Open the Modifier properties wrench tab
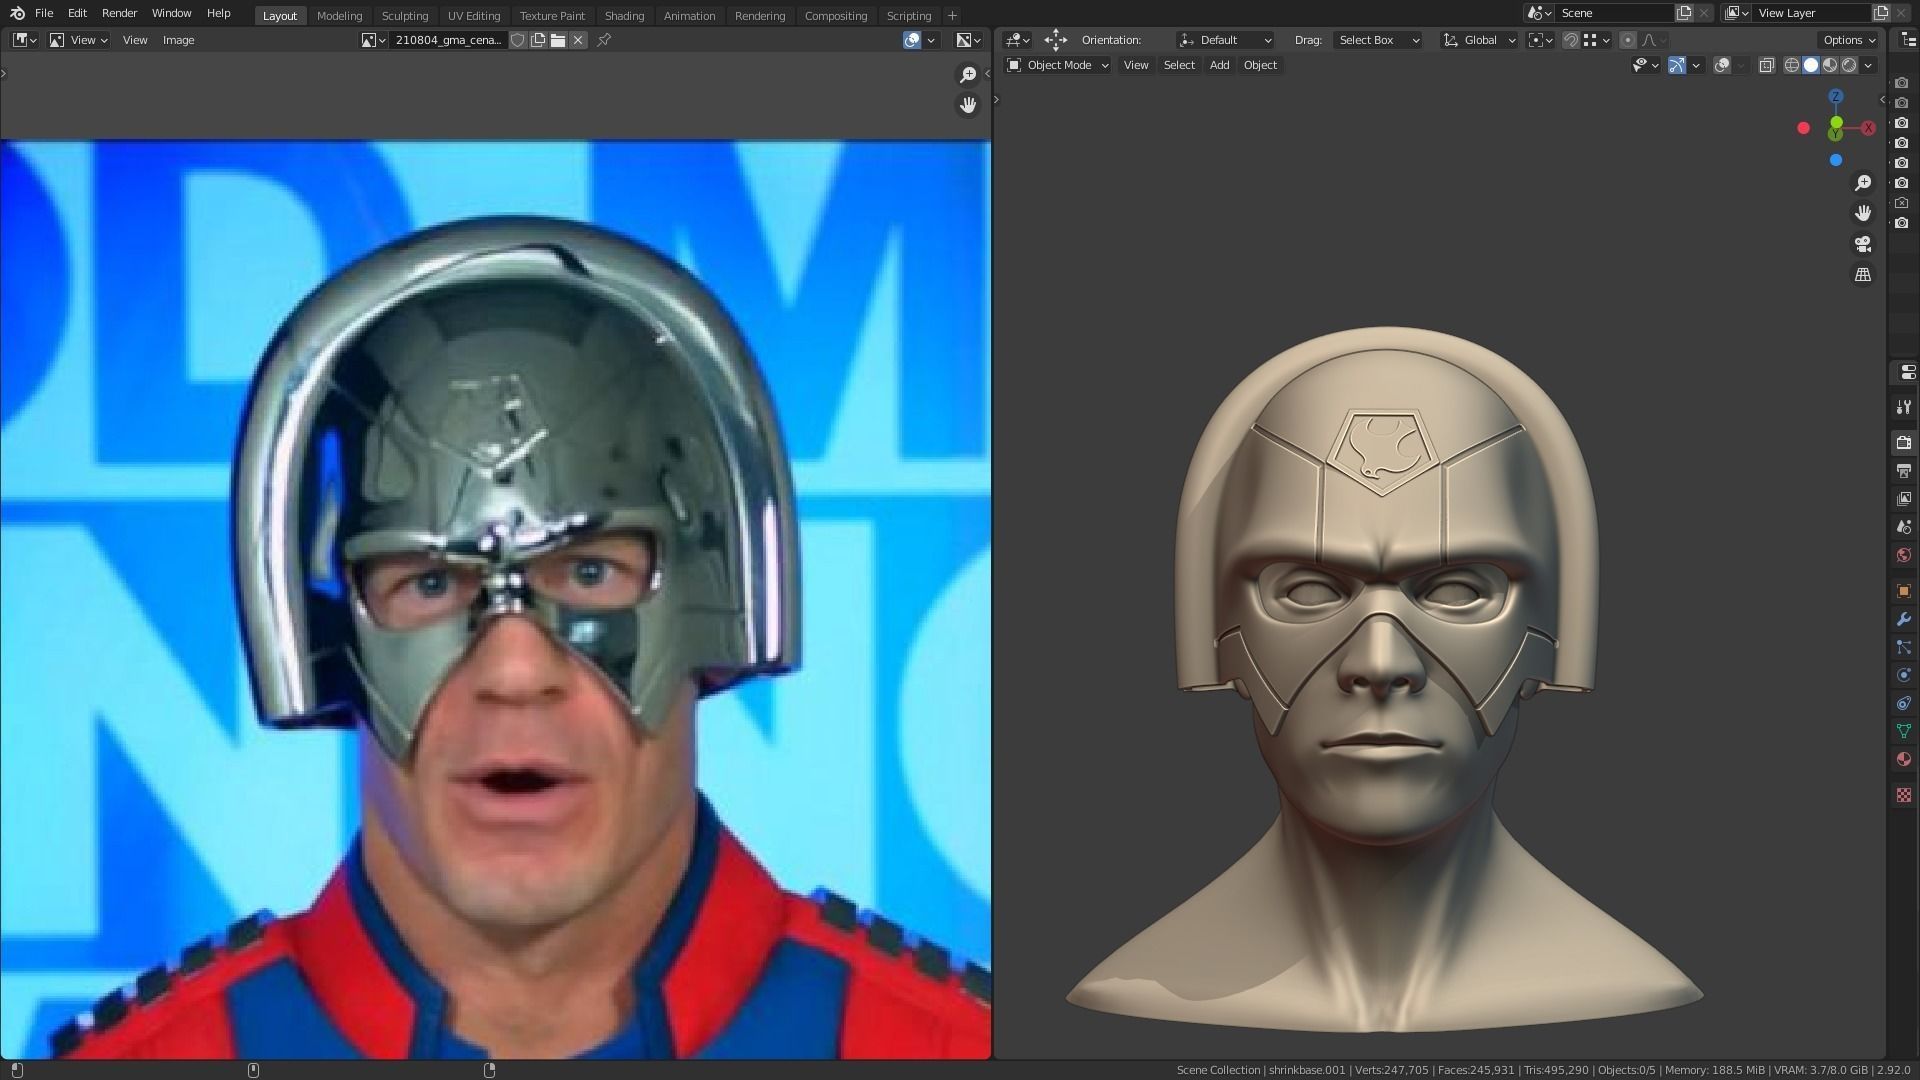Viewport: 1920px width, 1080px height. pos(1903,619)
